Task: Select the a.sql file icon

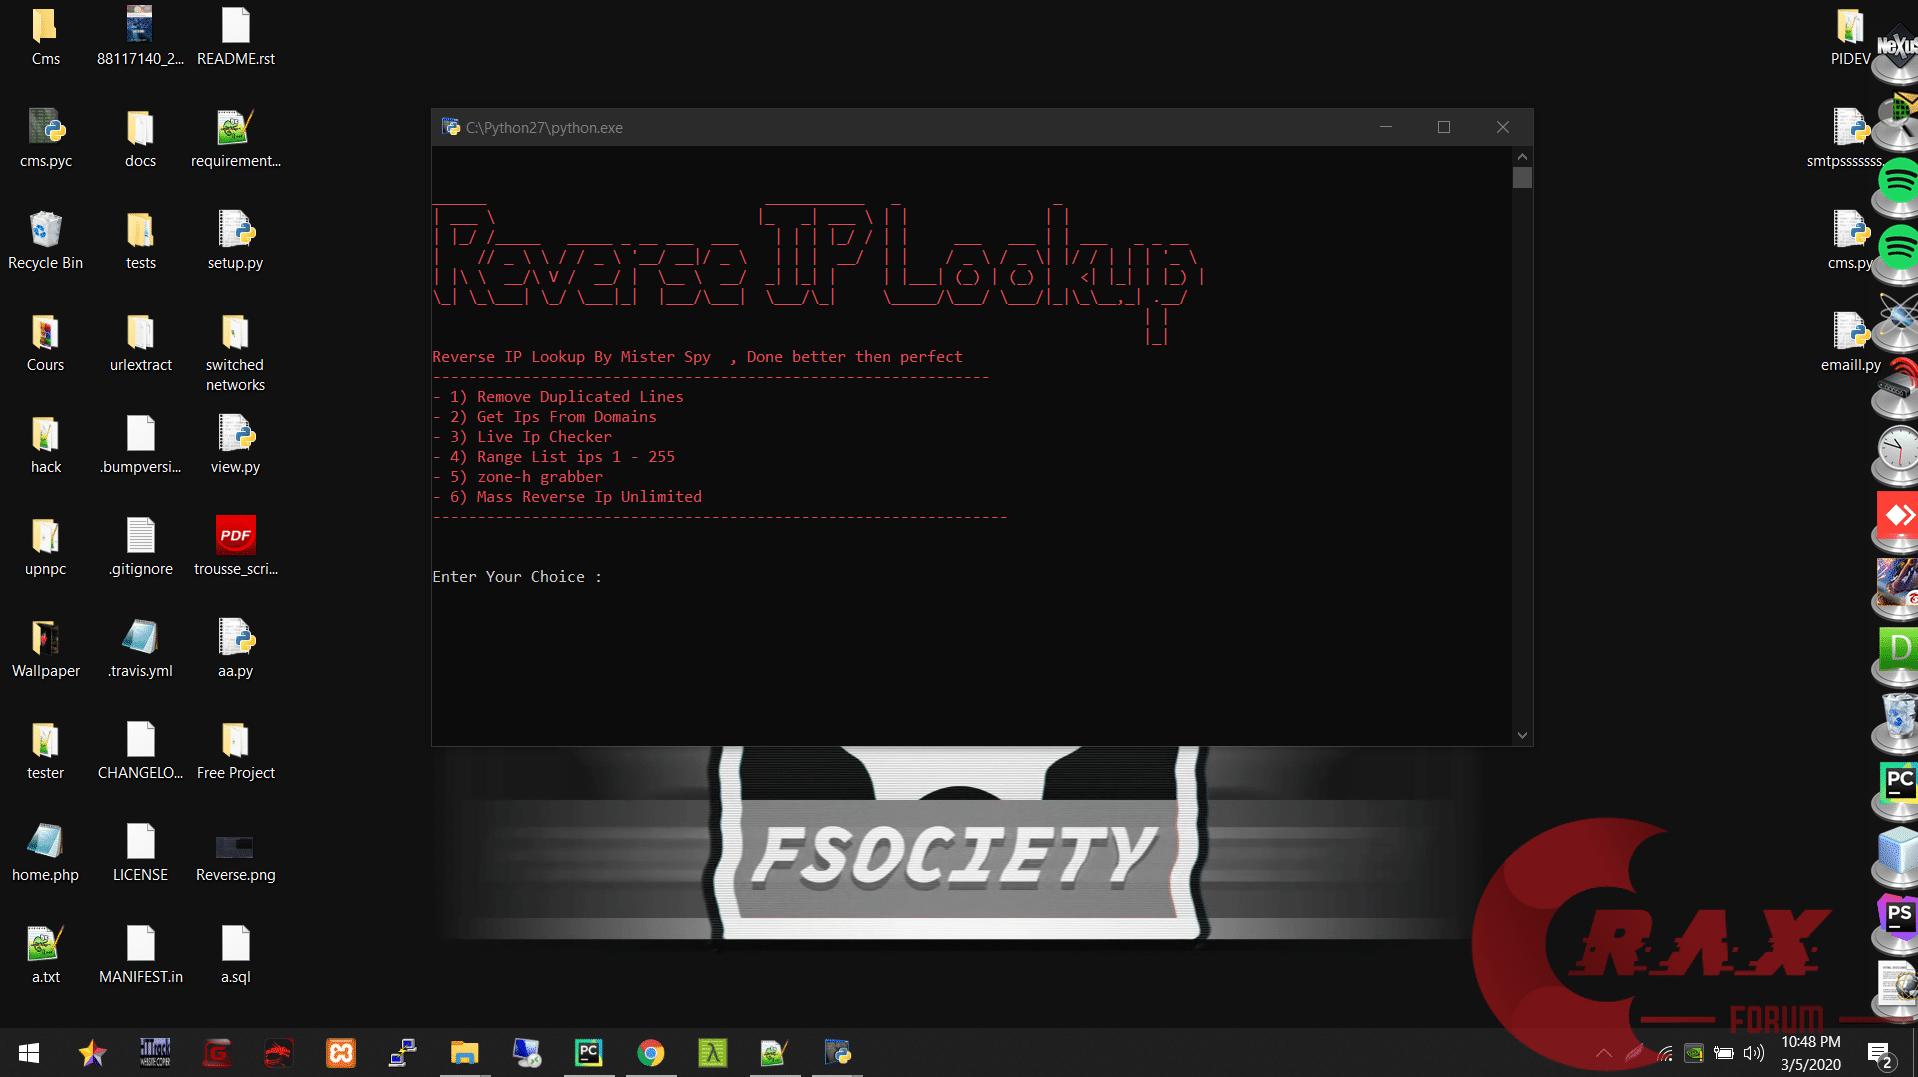Action: (x=235, y=955)
